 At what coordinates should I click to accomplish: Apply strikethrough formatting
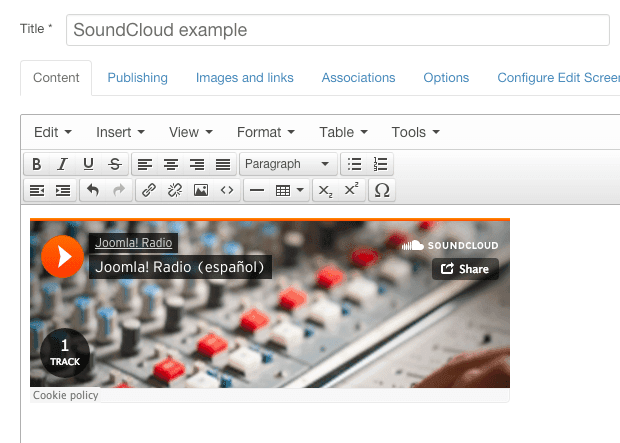click(115, 164)
